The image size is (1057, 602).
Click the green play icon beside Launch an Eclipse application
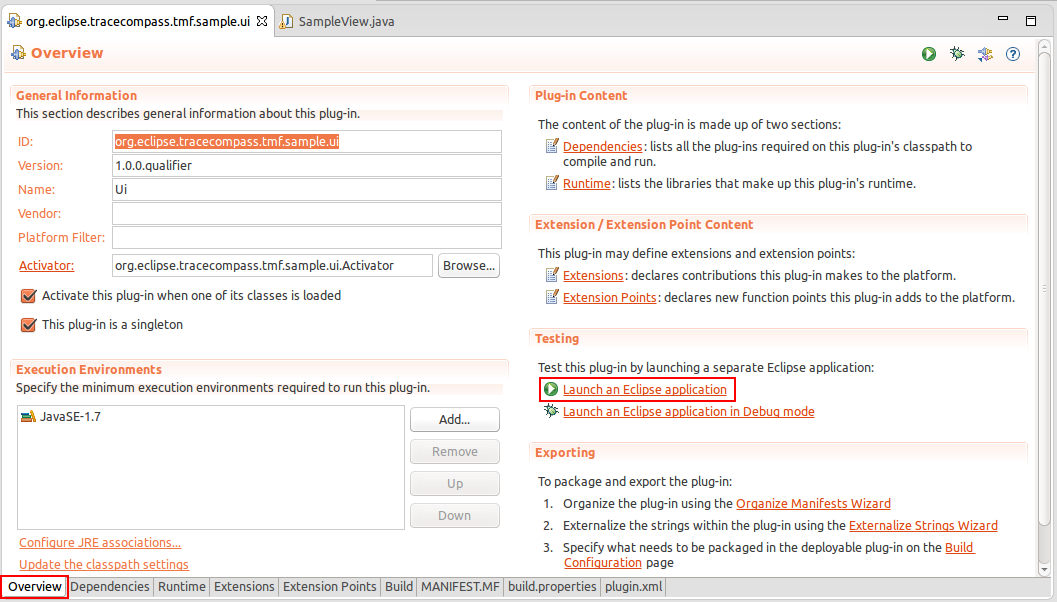(551, 389)
